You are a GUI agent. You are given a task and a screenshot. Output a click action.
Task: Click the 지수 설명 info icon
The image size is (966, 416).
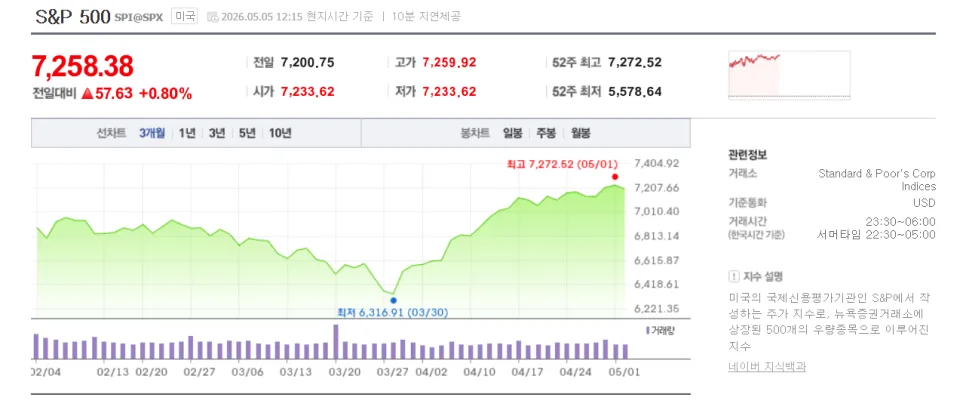click(x=733, y=276)
